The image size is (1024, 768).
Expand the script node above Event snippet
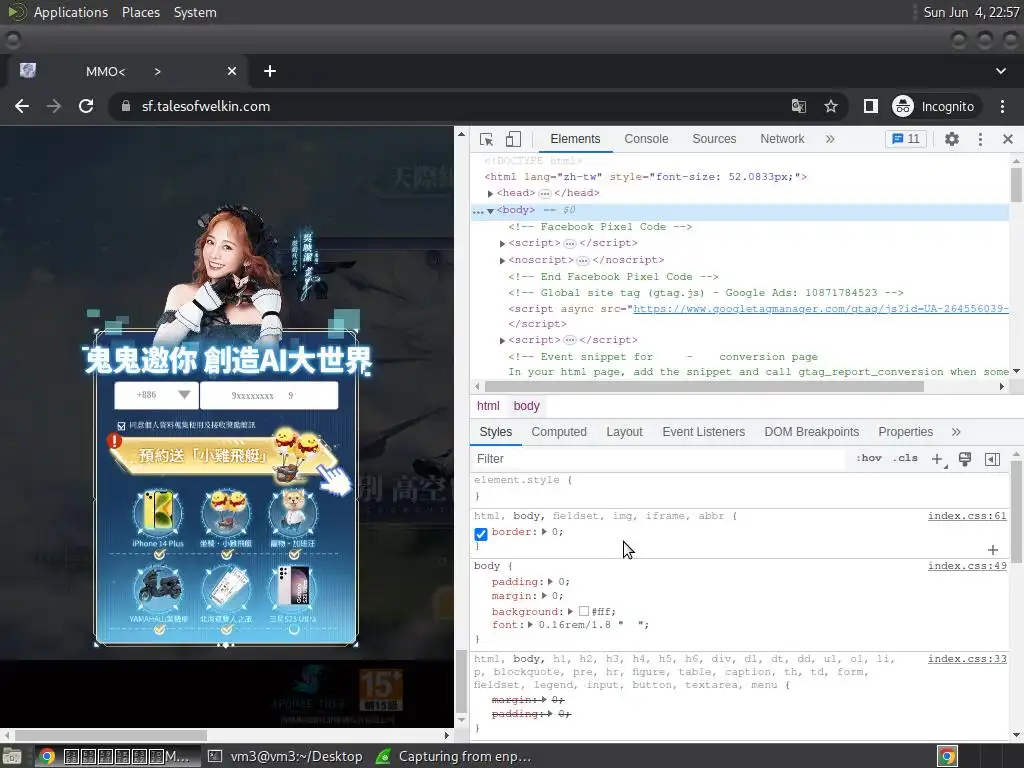[x=502, y=341]
